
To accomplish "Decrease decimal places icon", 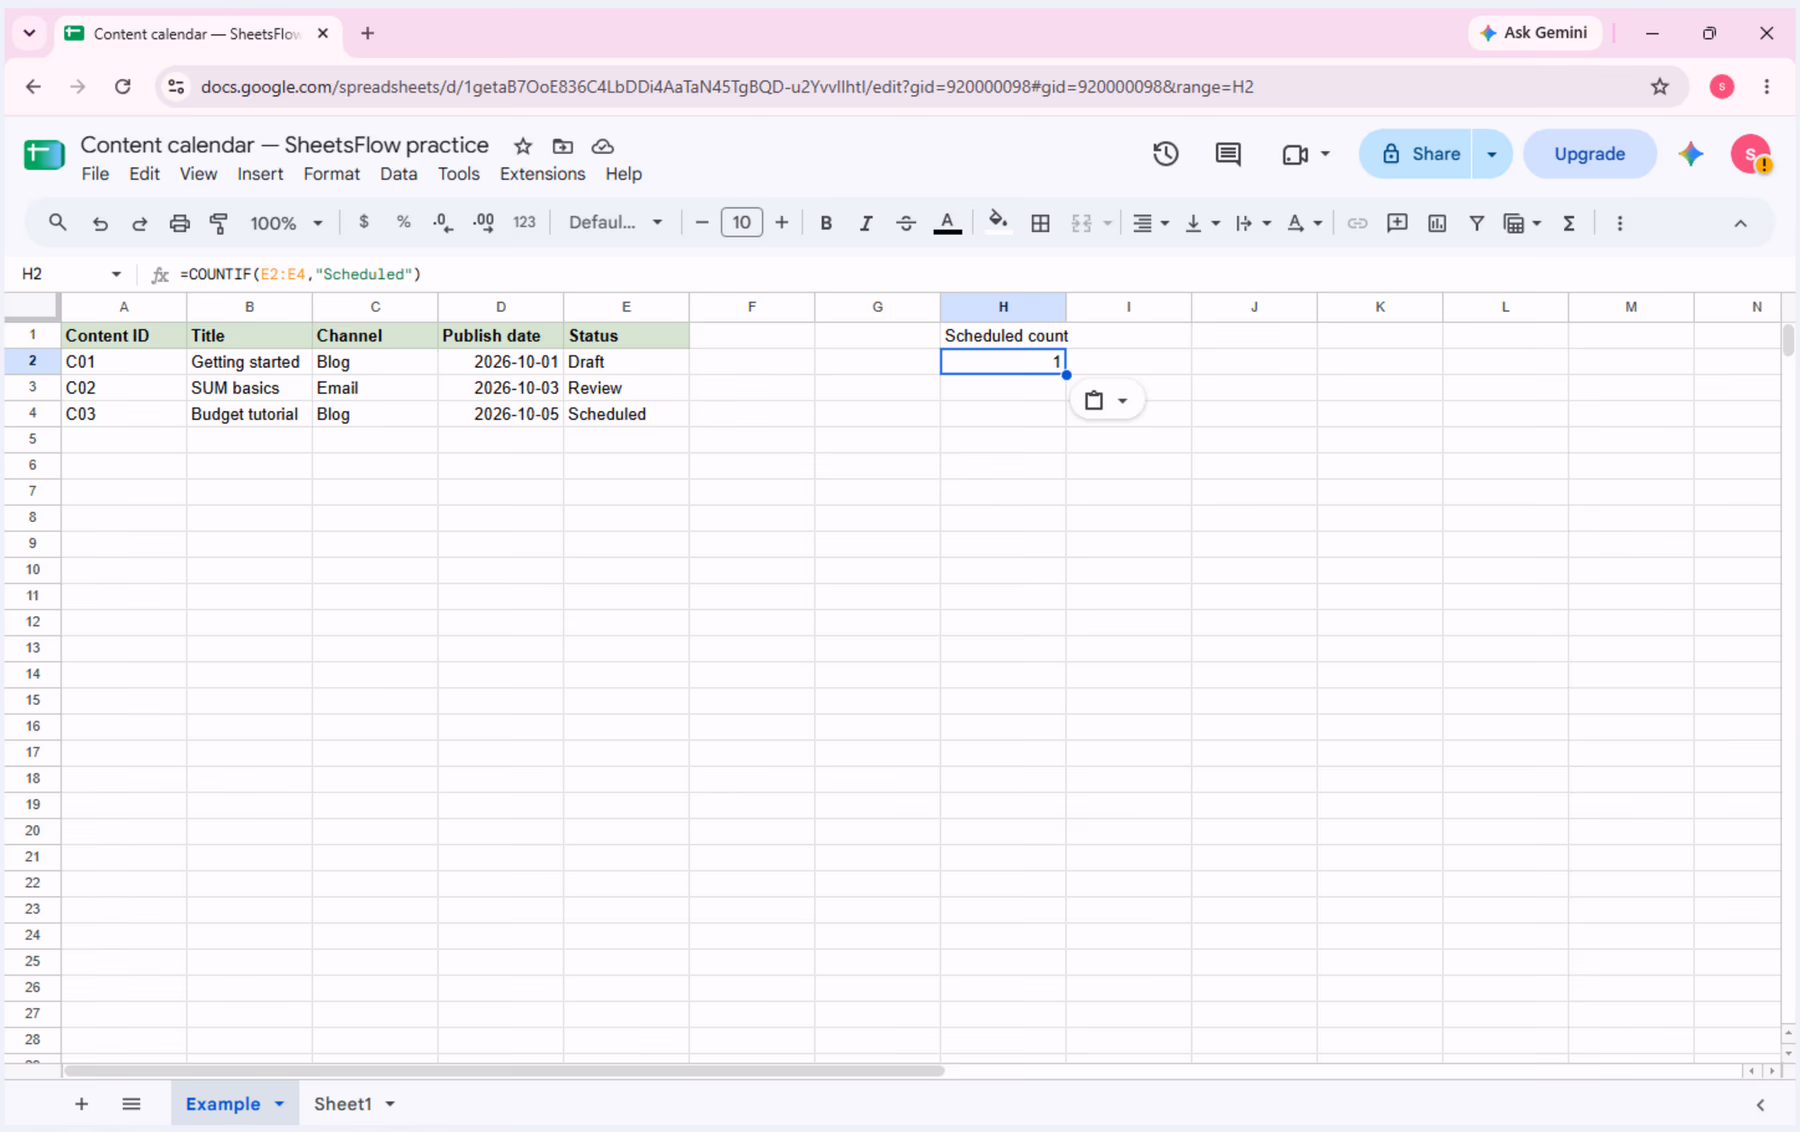I will (x=443, y=223).
